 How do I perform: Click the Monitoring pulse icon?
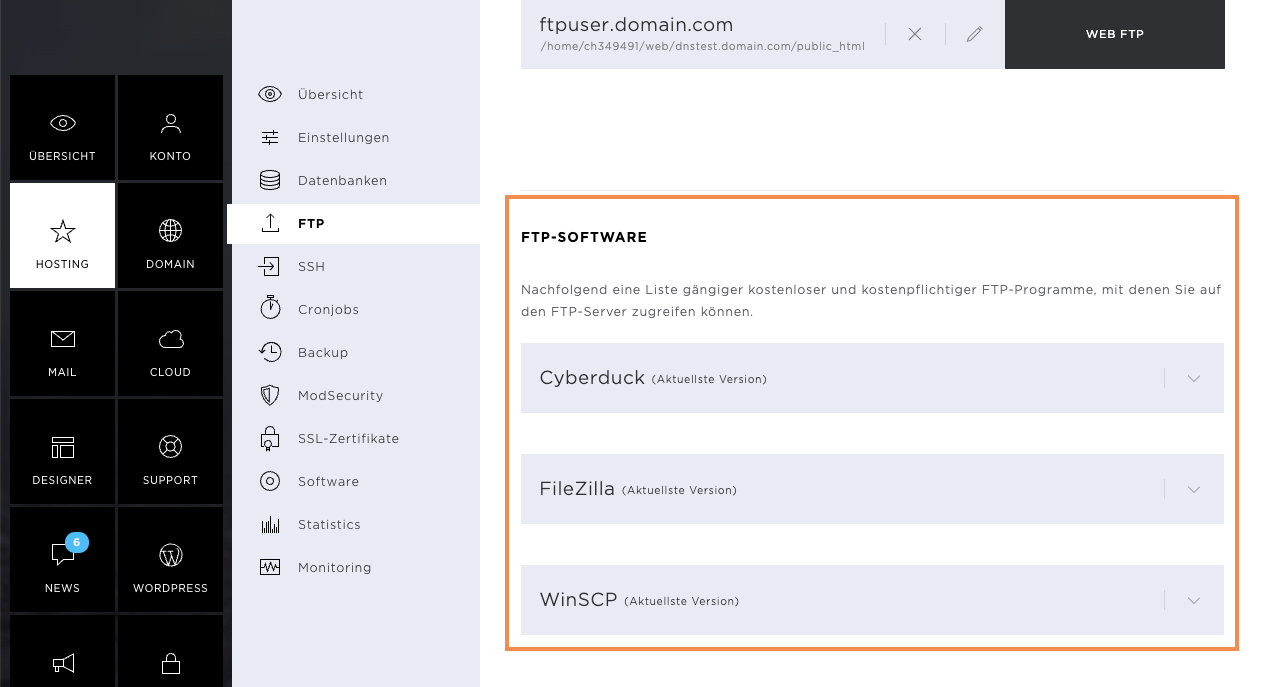(270, 567)
